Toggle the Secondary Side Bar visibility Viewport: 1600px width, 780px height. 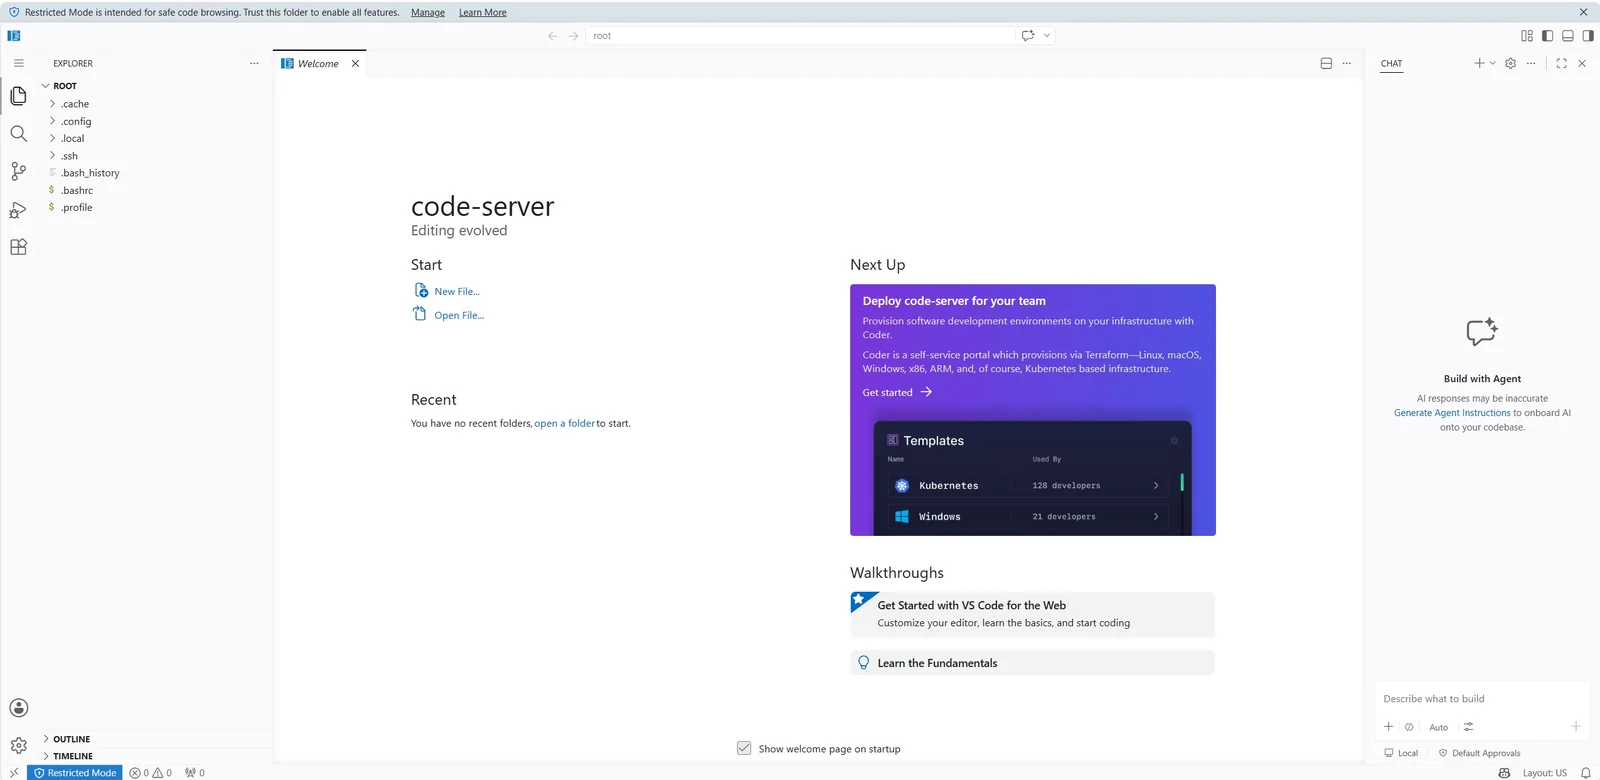(x=1588, y=36)
